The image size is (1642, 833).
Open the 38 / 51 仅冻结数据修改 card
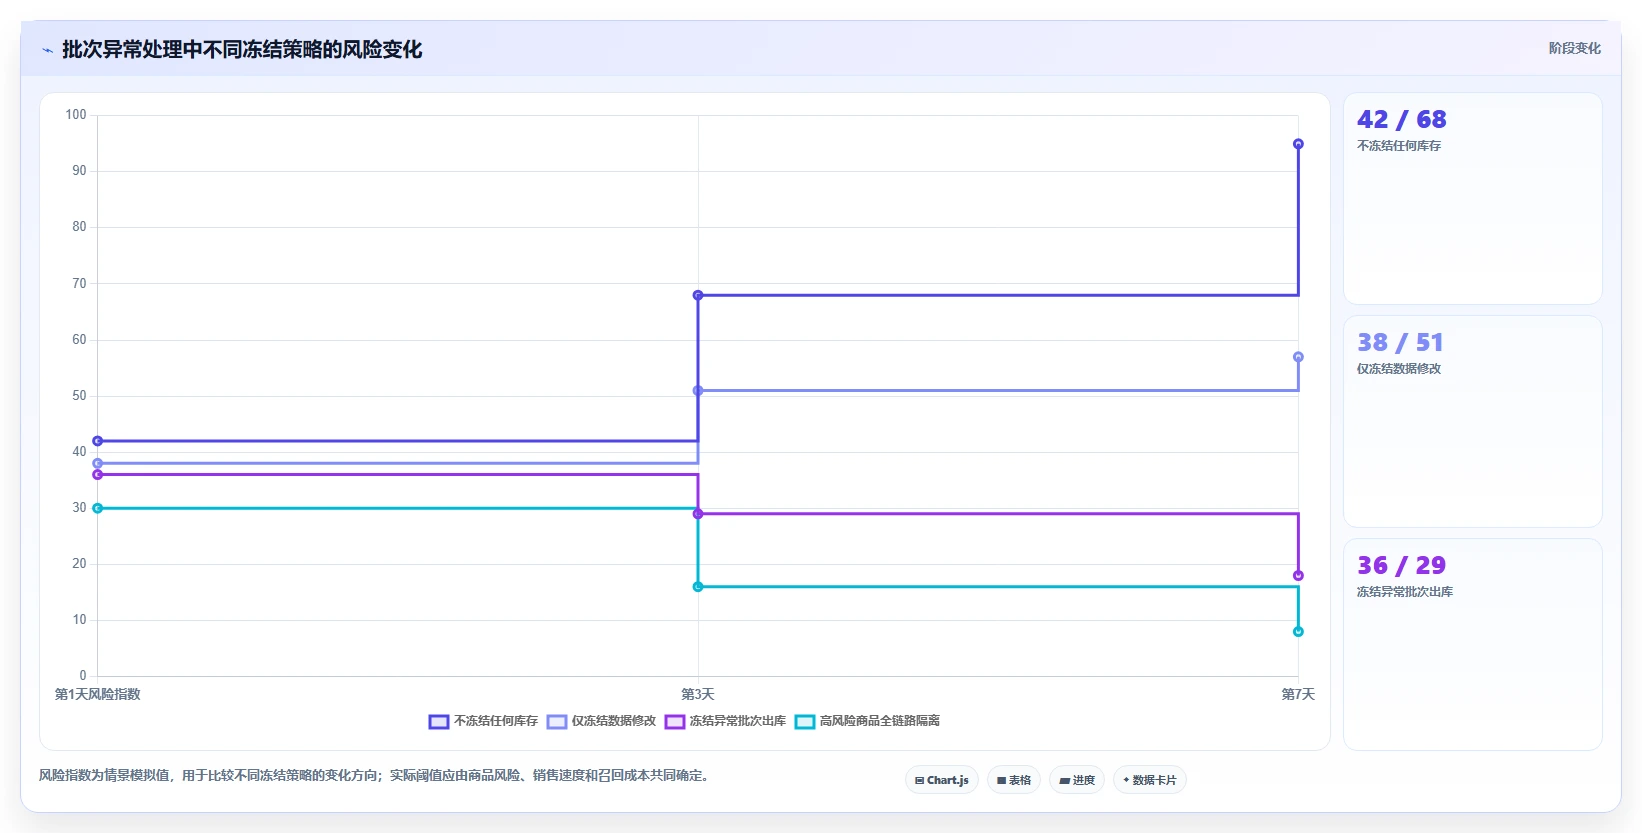[x=1472, y=422]
